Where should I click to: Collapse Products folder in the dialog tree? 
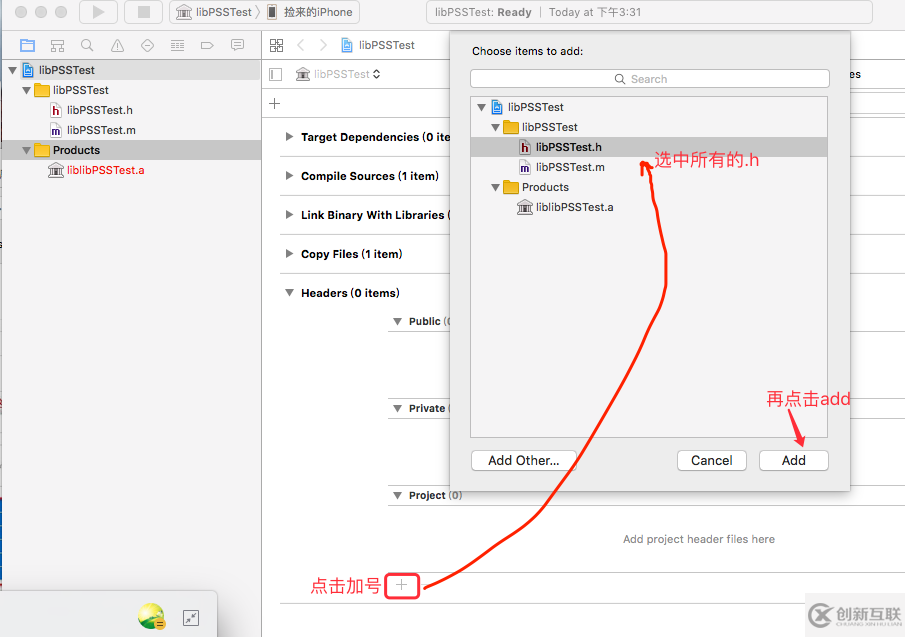click(x=495, y=188)
